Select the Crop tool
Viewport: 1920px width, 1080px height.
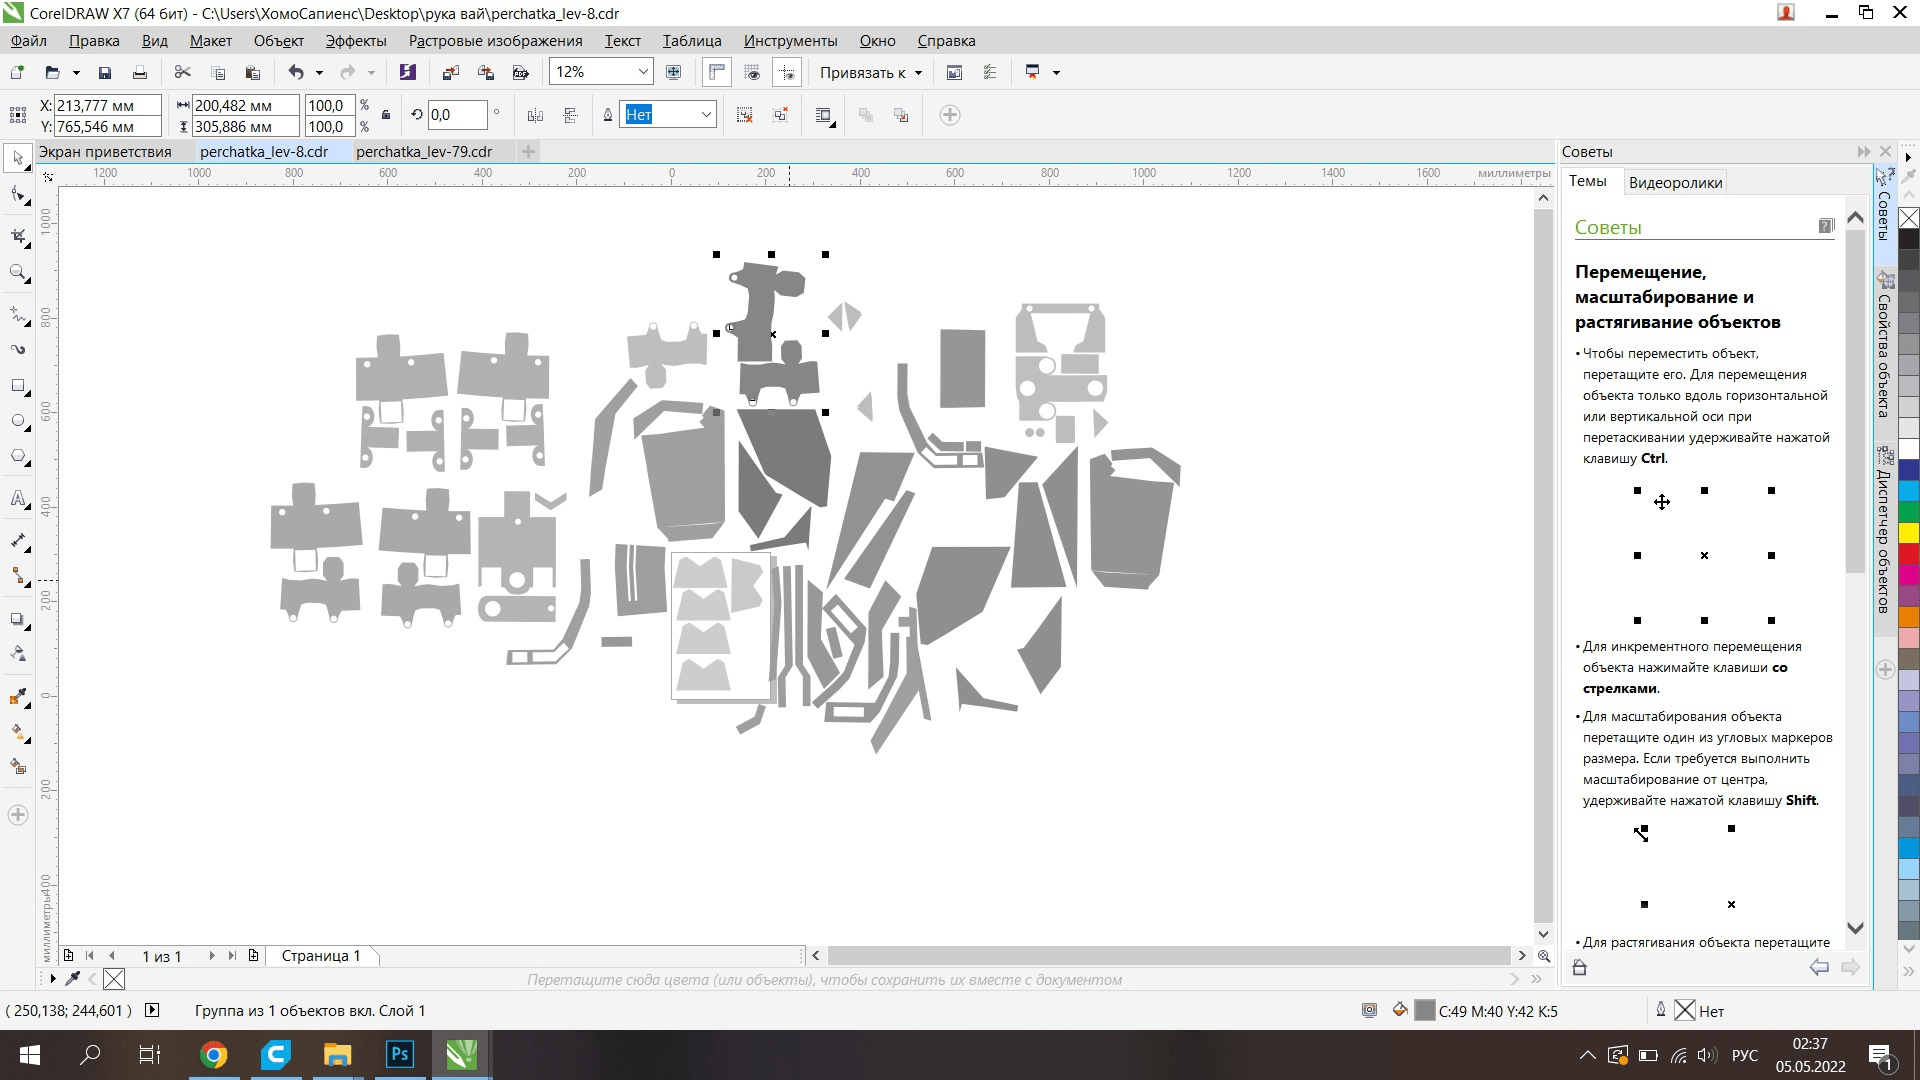click(18, 236)
